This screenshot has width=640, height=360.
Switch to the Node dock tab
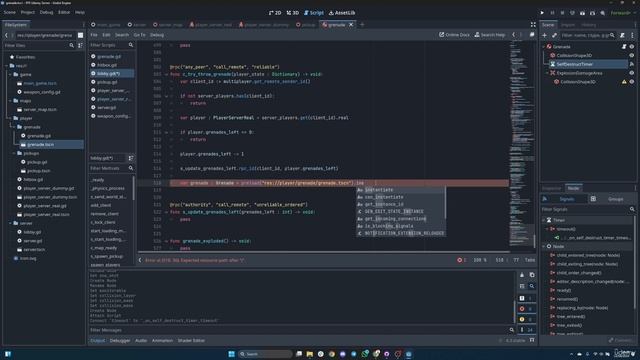pyautogui.click(x=573, y=188)
